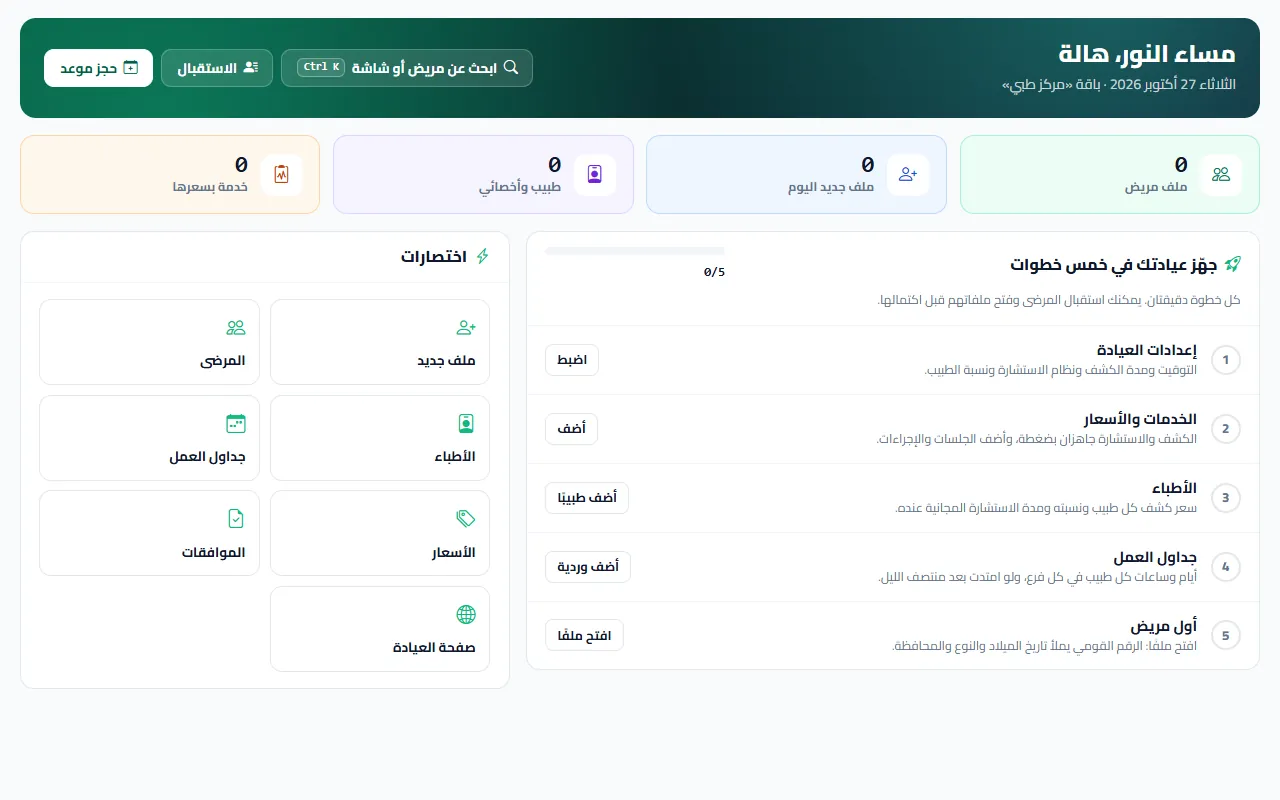Click the الخدمات والأسعار step title
The width and height of the screenshot is (1280, 800).
(1141, 420)
